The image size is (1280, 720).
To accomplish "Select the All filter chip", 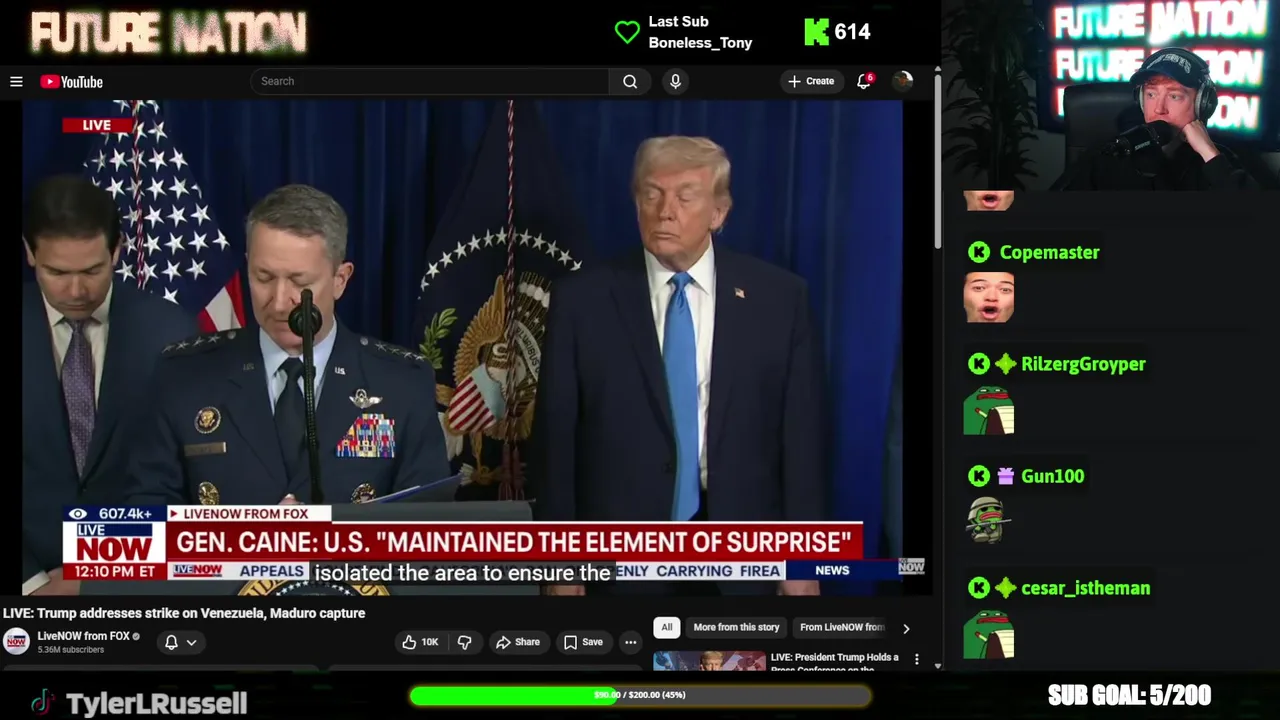I will (x=667, y=627).
